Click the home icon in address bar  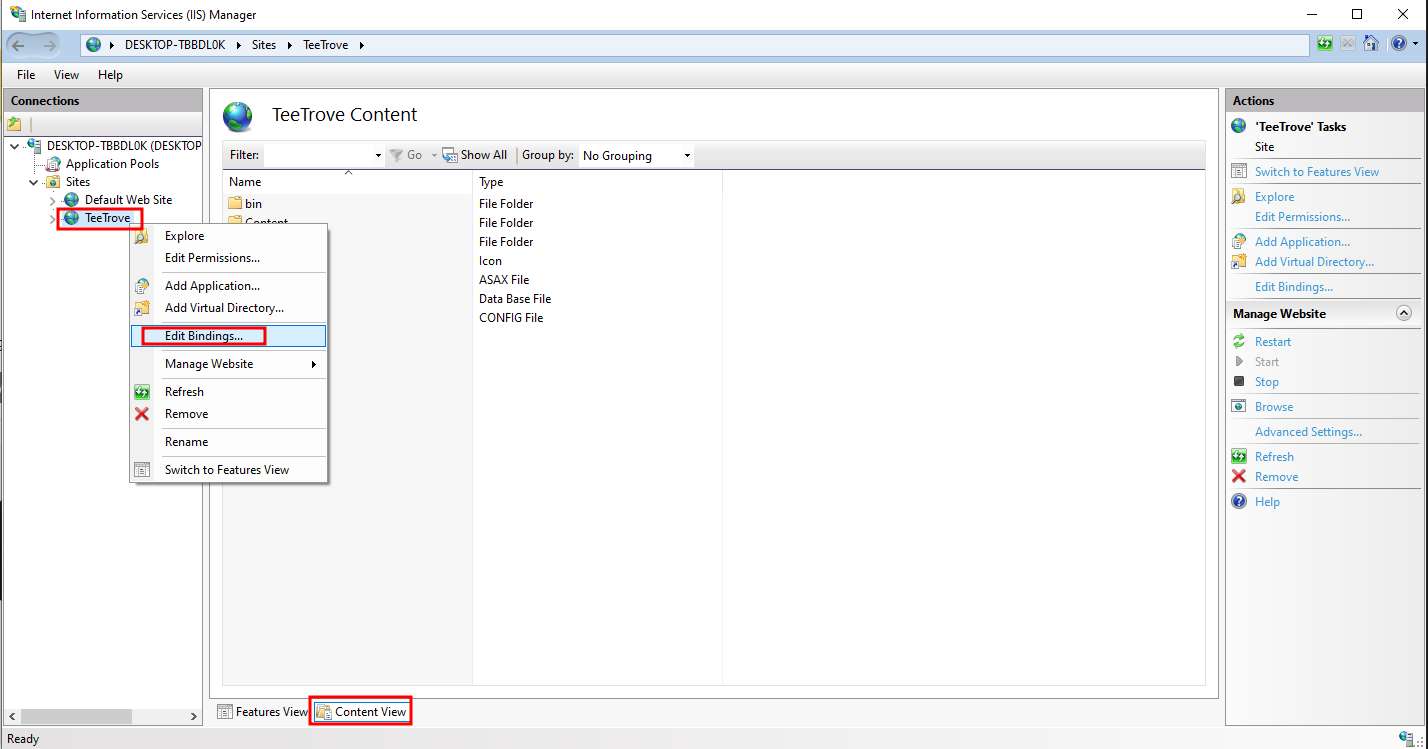point(1371,44)
